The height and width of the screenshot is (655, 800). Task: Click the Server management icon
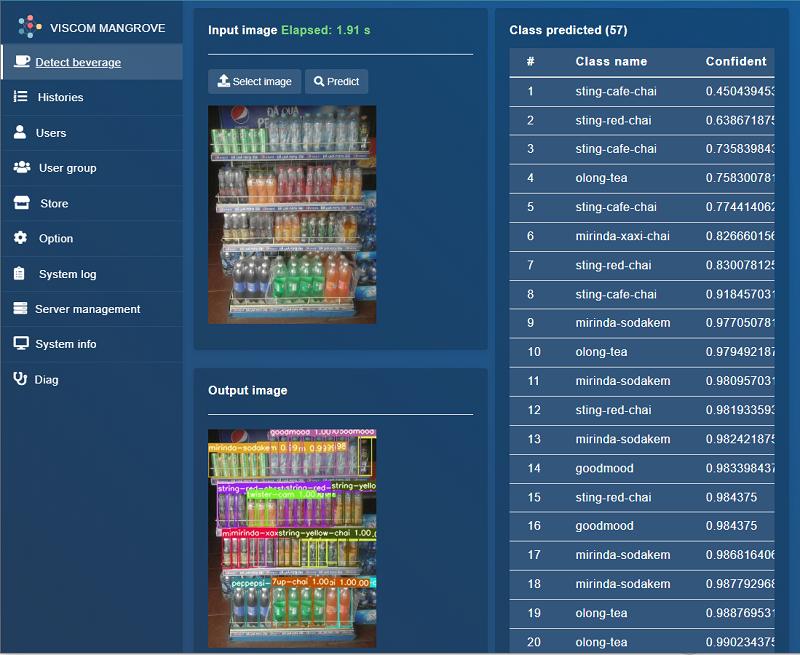pyautogui.click(x=20, y=309)
